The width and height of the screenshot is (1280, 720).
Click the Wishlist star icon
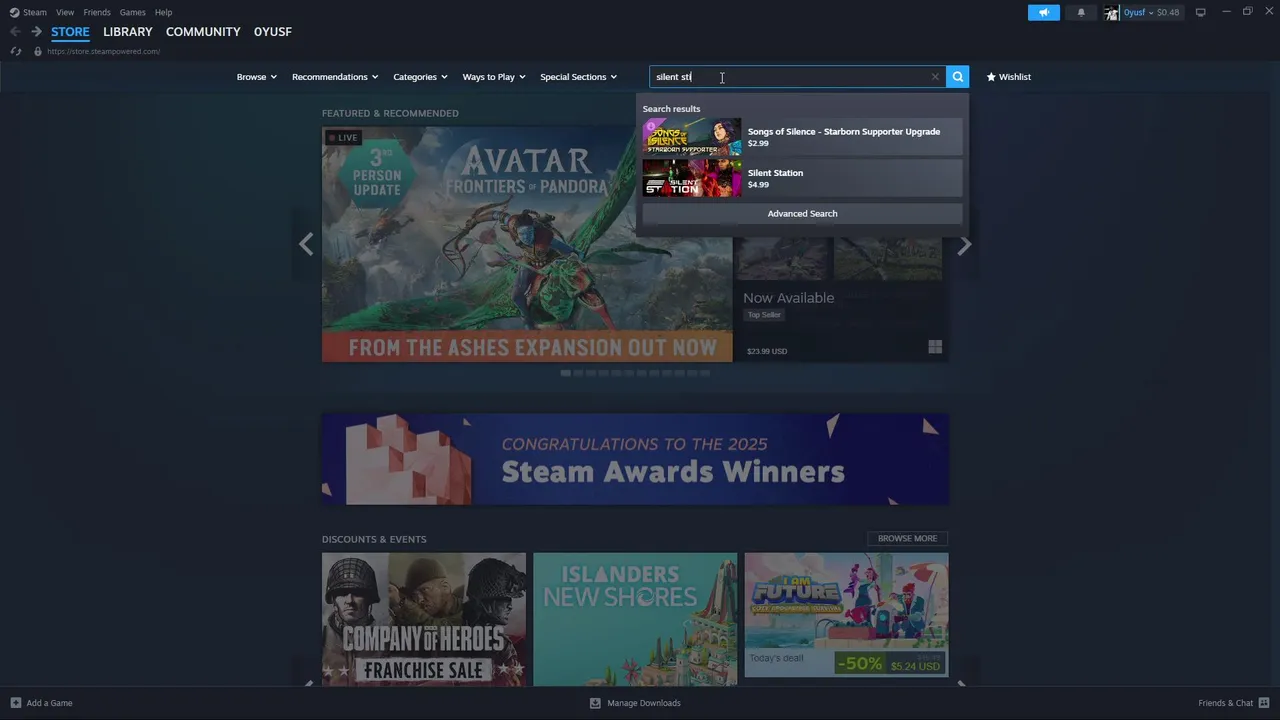click(991, 77)
